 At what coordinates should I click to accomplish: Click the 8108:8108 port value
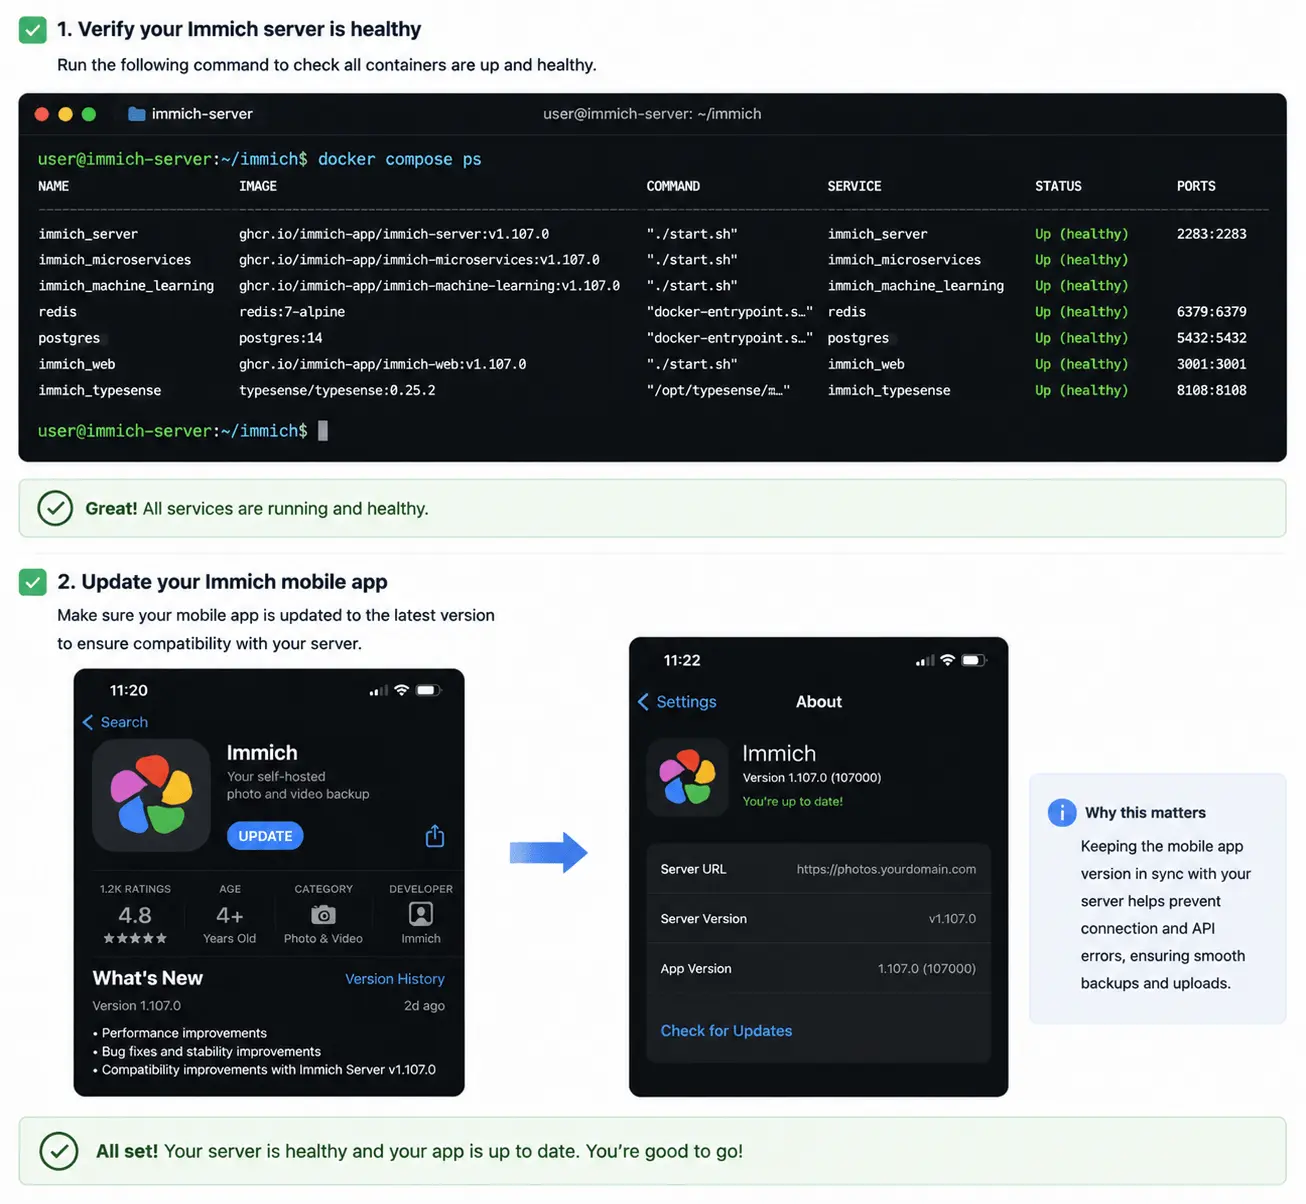point(1212,390)
